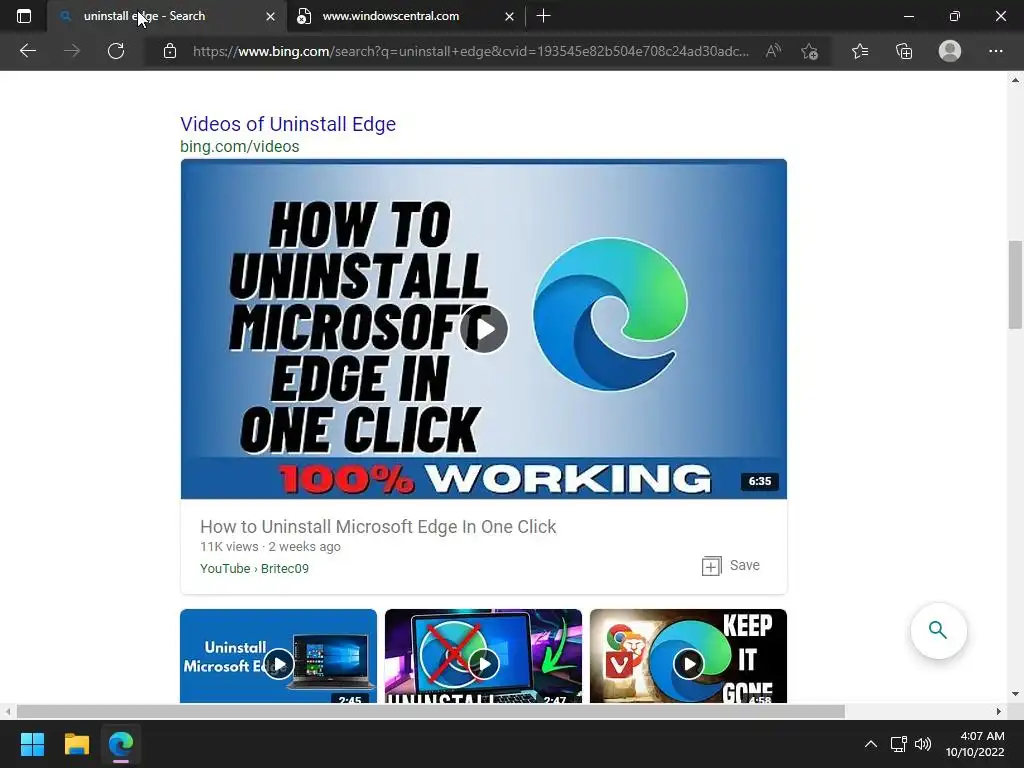The image size is (1024, 768).
Task: Play the main Uninstall Edge video
Action: pyautogui.click(x=484, y=329)
